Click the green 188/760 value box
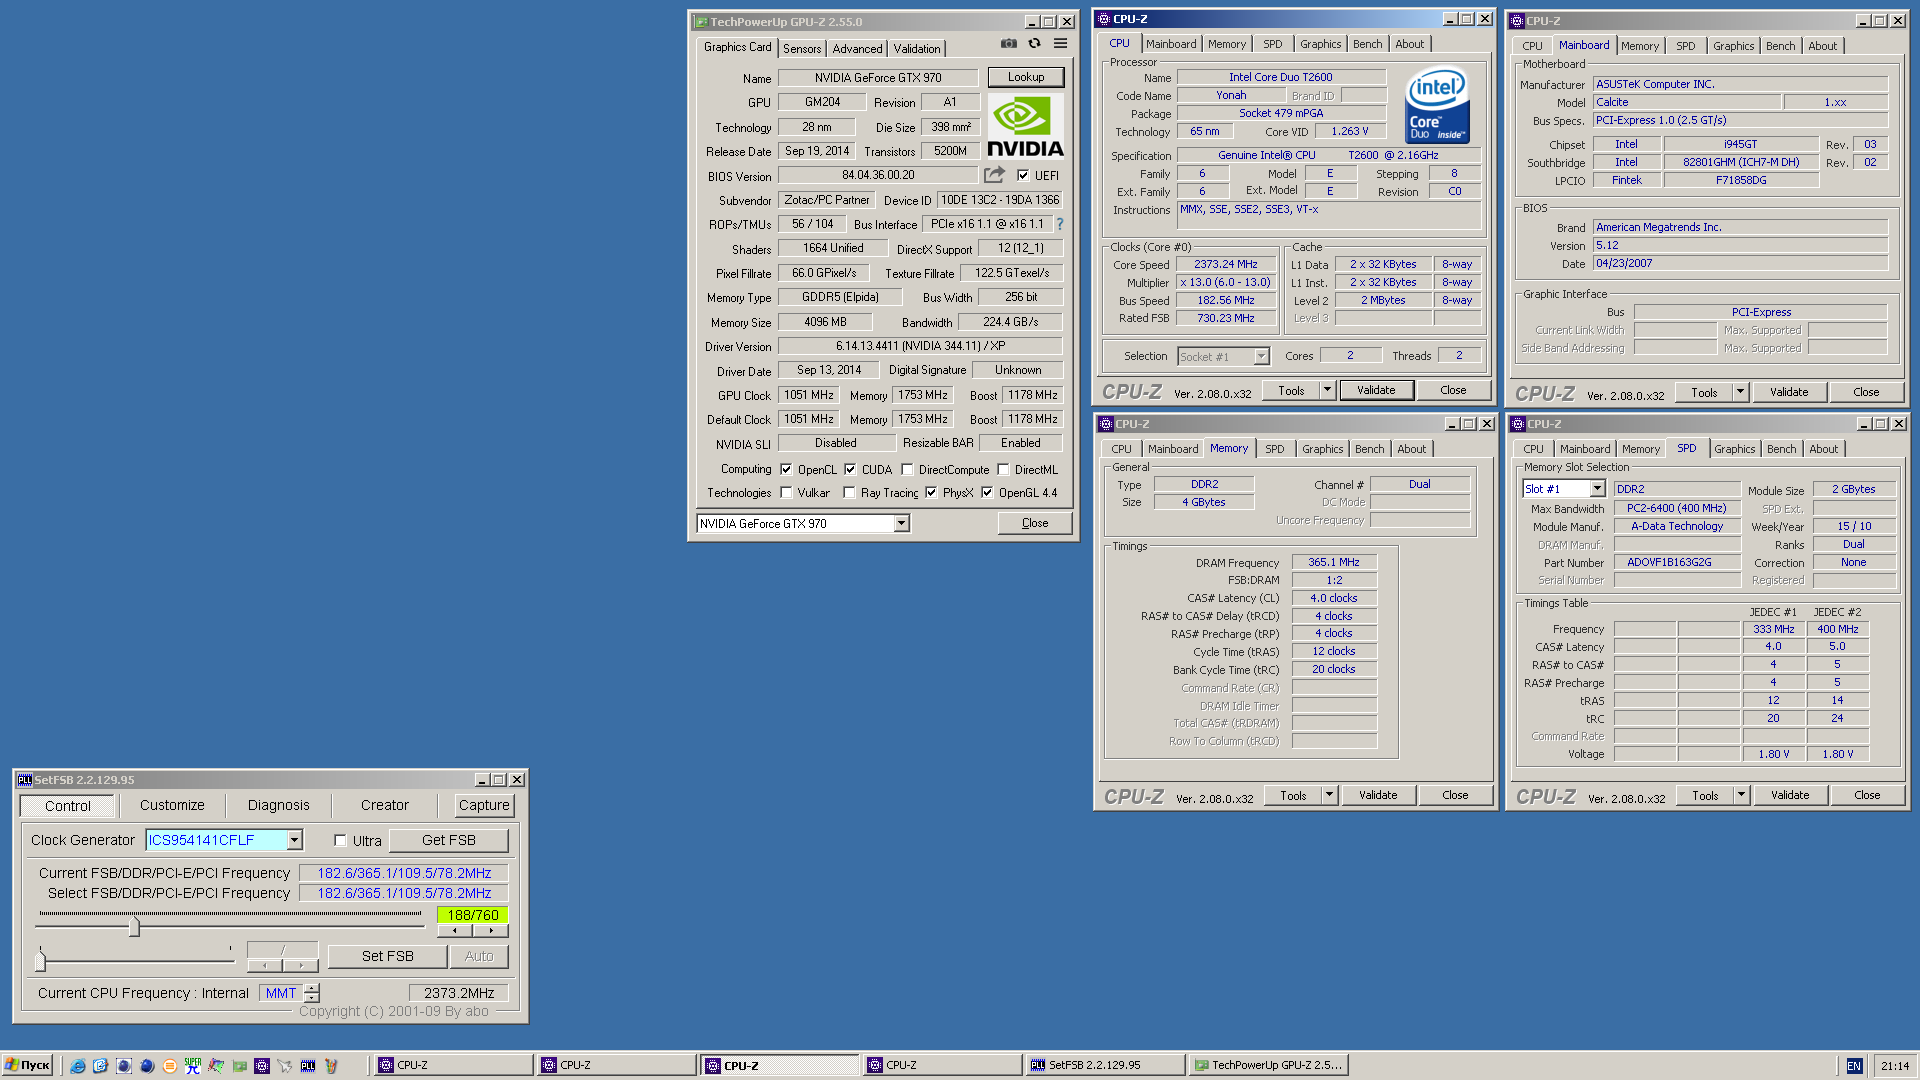 [x=473, y=915]
